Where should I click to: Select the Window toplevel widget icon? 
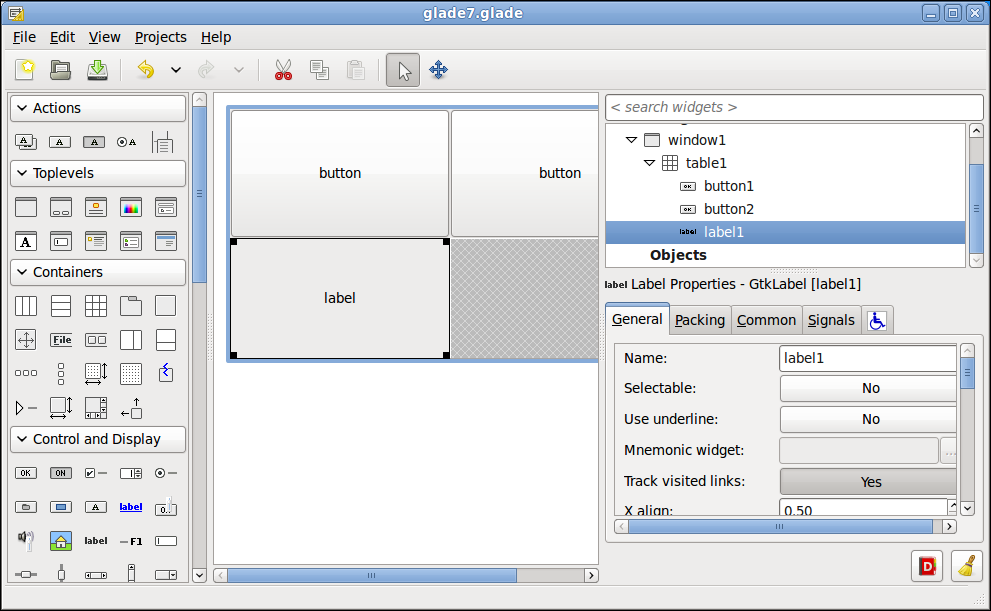tap(26, 207)
